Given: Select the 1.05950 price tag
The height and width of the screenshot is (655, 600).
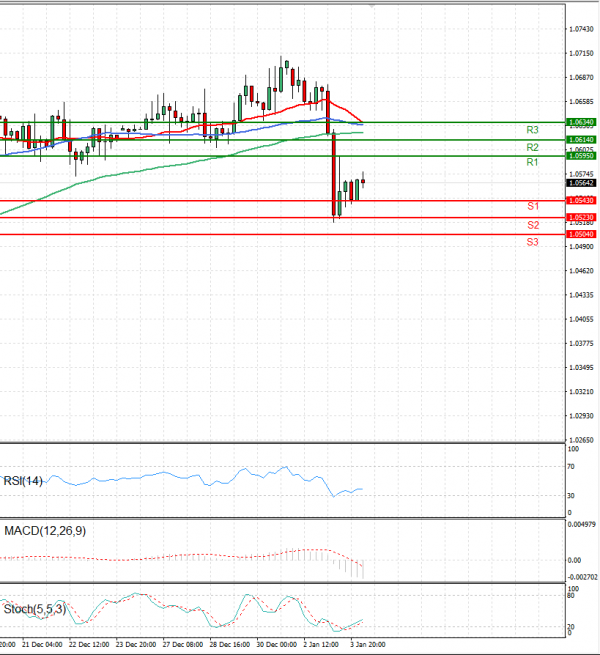Looking at the screenshot, I should click(x=581, y=156).
